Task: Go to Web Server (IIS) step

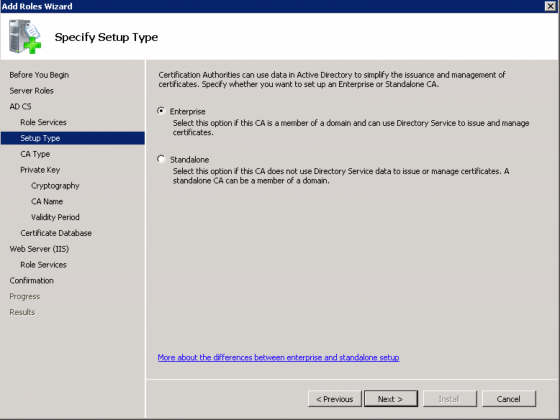Action: tap(39, 249)
